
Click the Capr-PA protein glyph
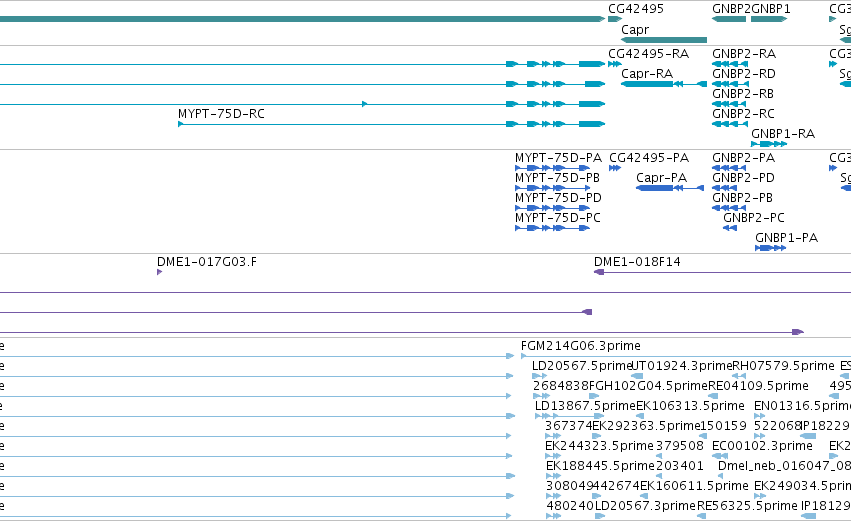[670, 188]
